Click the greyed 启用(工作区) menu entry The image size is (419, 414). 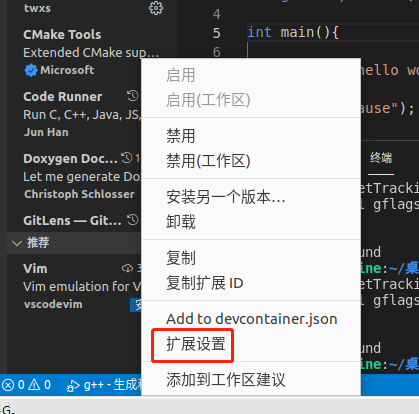click(x=208, y=100)
